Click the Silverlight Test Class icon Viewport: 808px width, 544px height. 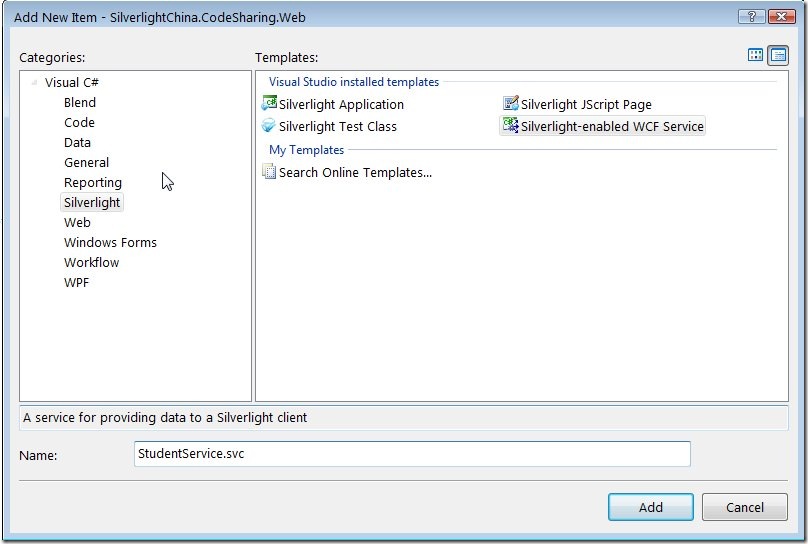(269, 126)
